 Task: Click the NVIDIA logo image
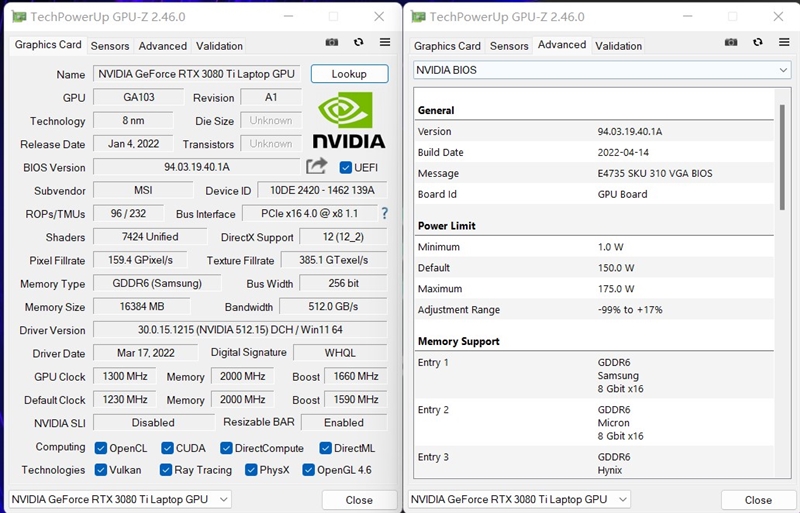(349, 120)
